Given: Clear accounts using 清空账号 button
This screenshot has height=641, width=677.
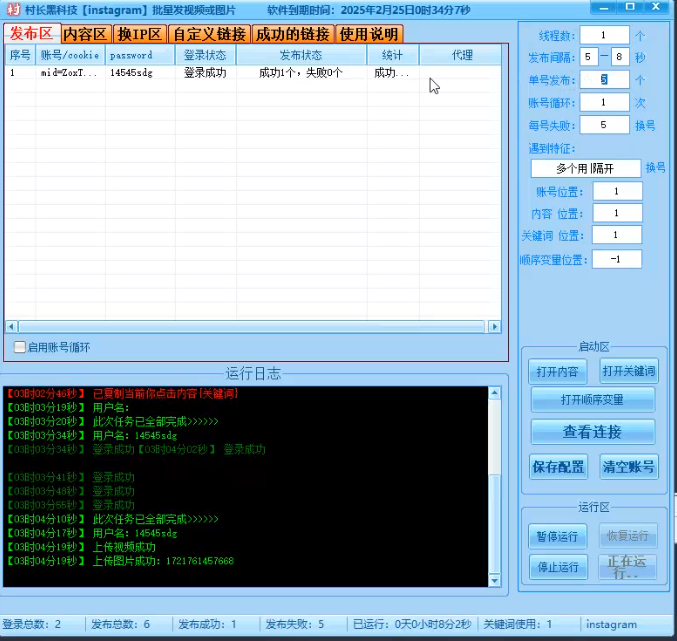Looking at the screenshot, I should pyautogui.click(x=629, y=467).
